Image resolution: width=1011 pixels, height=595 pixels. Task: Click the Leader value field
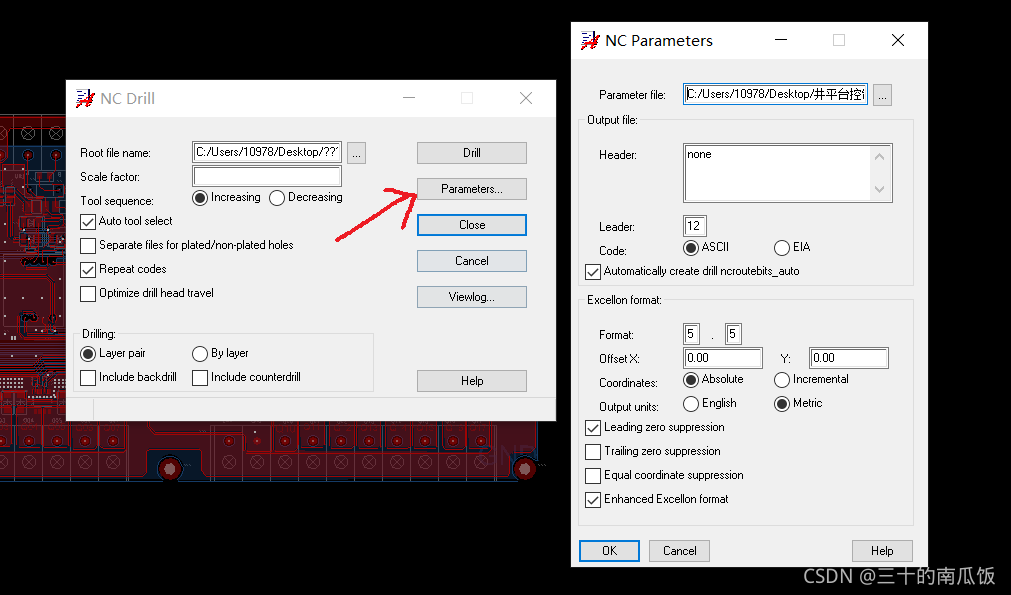[695, 226]
